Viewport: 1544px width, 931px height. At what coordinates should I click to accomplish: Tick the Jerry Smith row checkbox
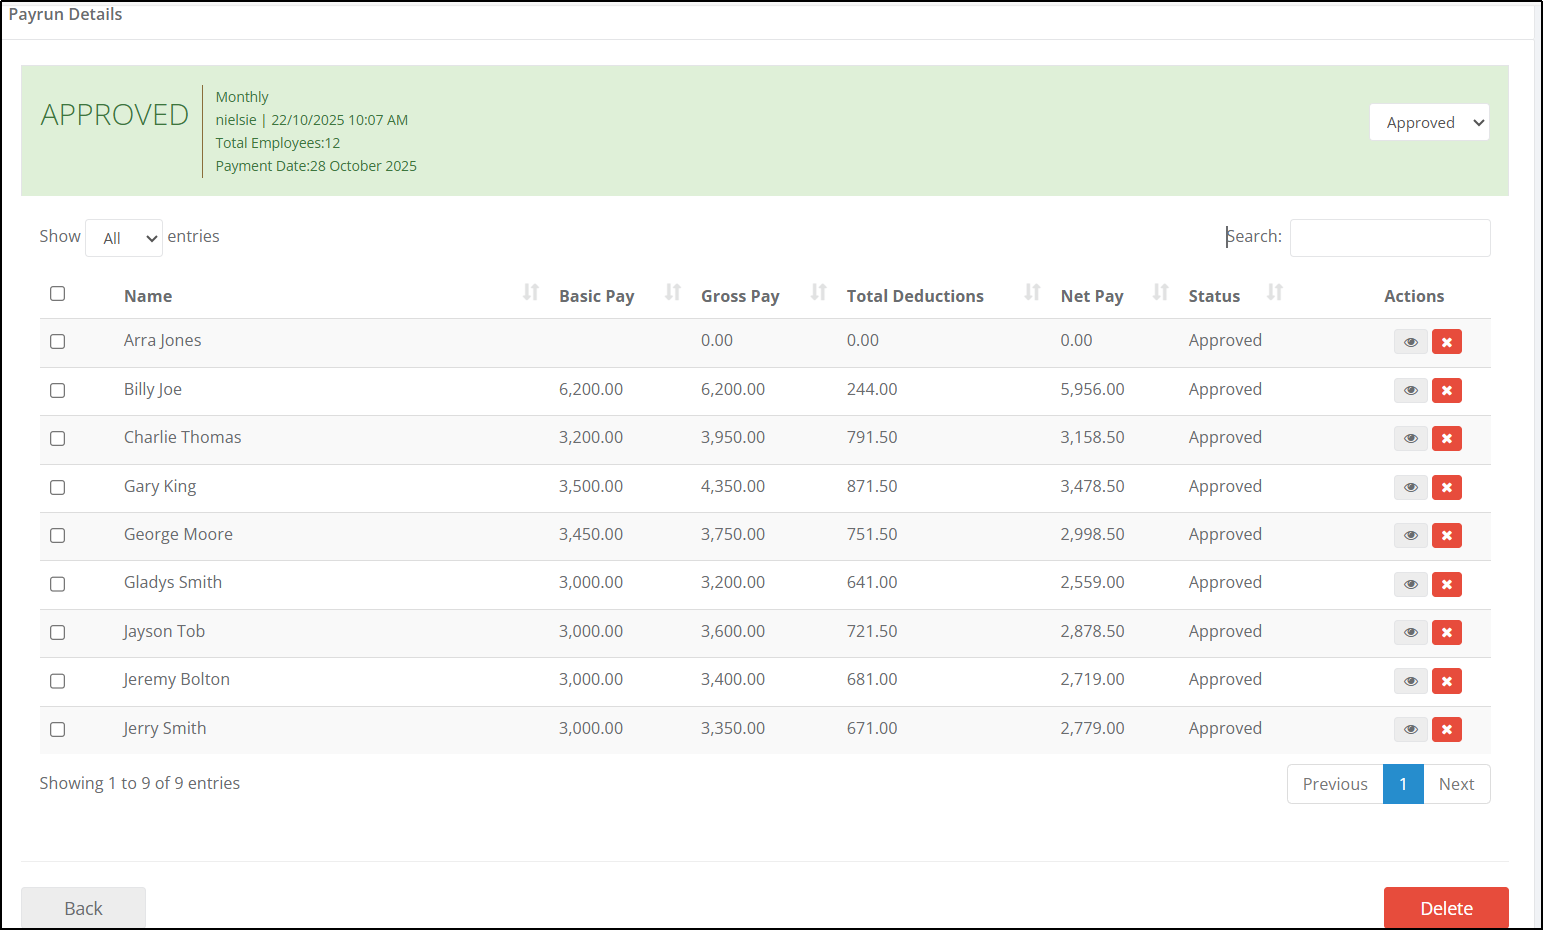[58, 729]
